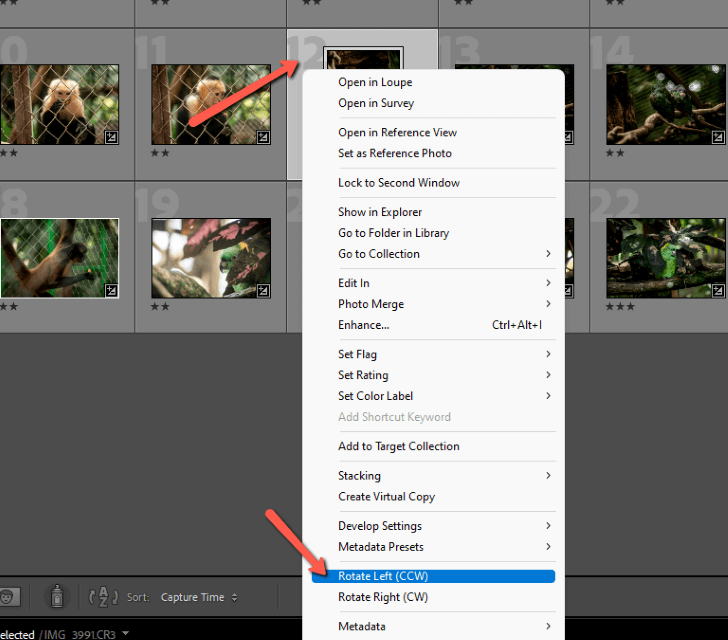Select Create Virtual Copy

point(433,496)
